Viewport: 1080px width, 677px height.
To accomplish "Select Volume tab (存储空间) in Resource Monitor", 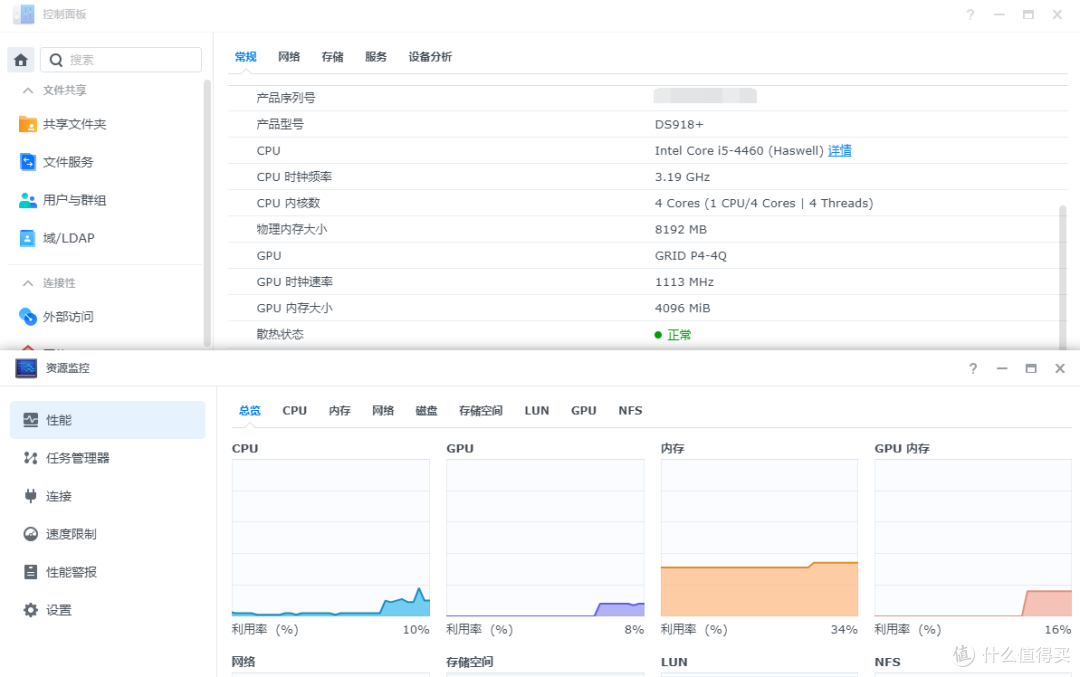I will [480, 410].
